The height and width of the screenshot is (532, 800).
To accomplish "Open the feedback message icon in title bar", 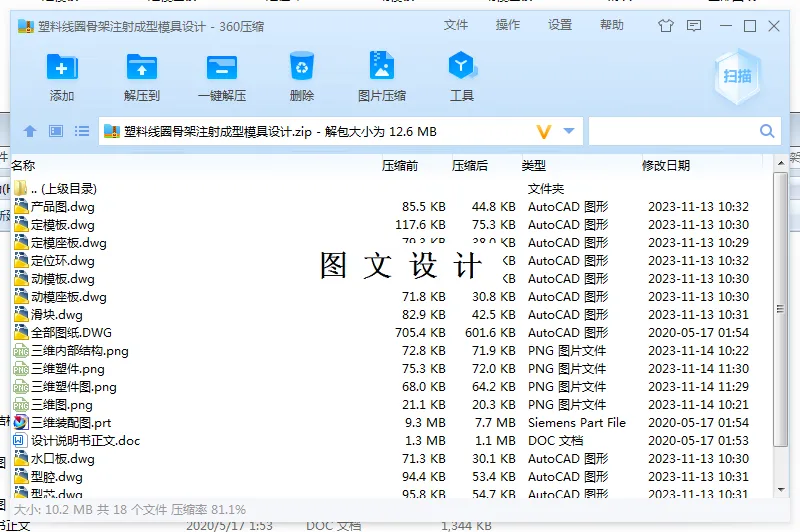I will (694, 26).
